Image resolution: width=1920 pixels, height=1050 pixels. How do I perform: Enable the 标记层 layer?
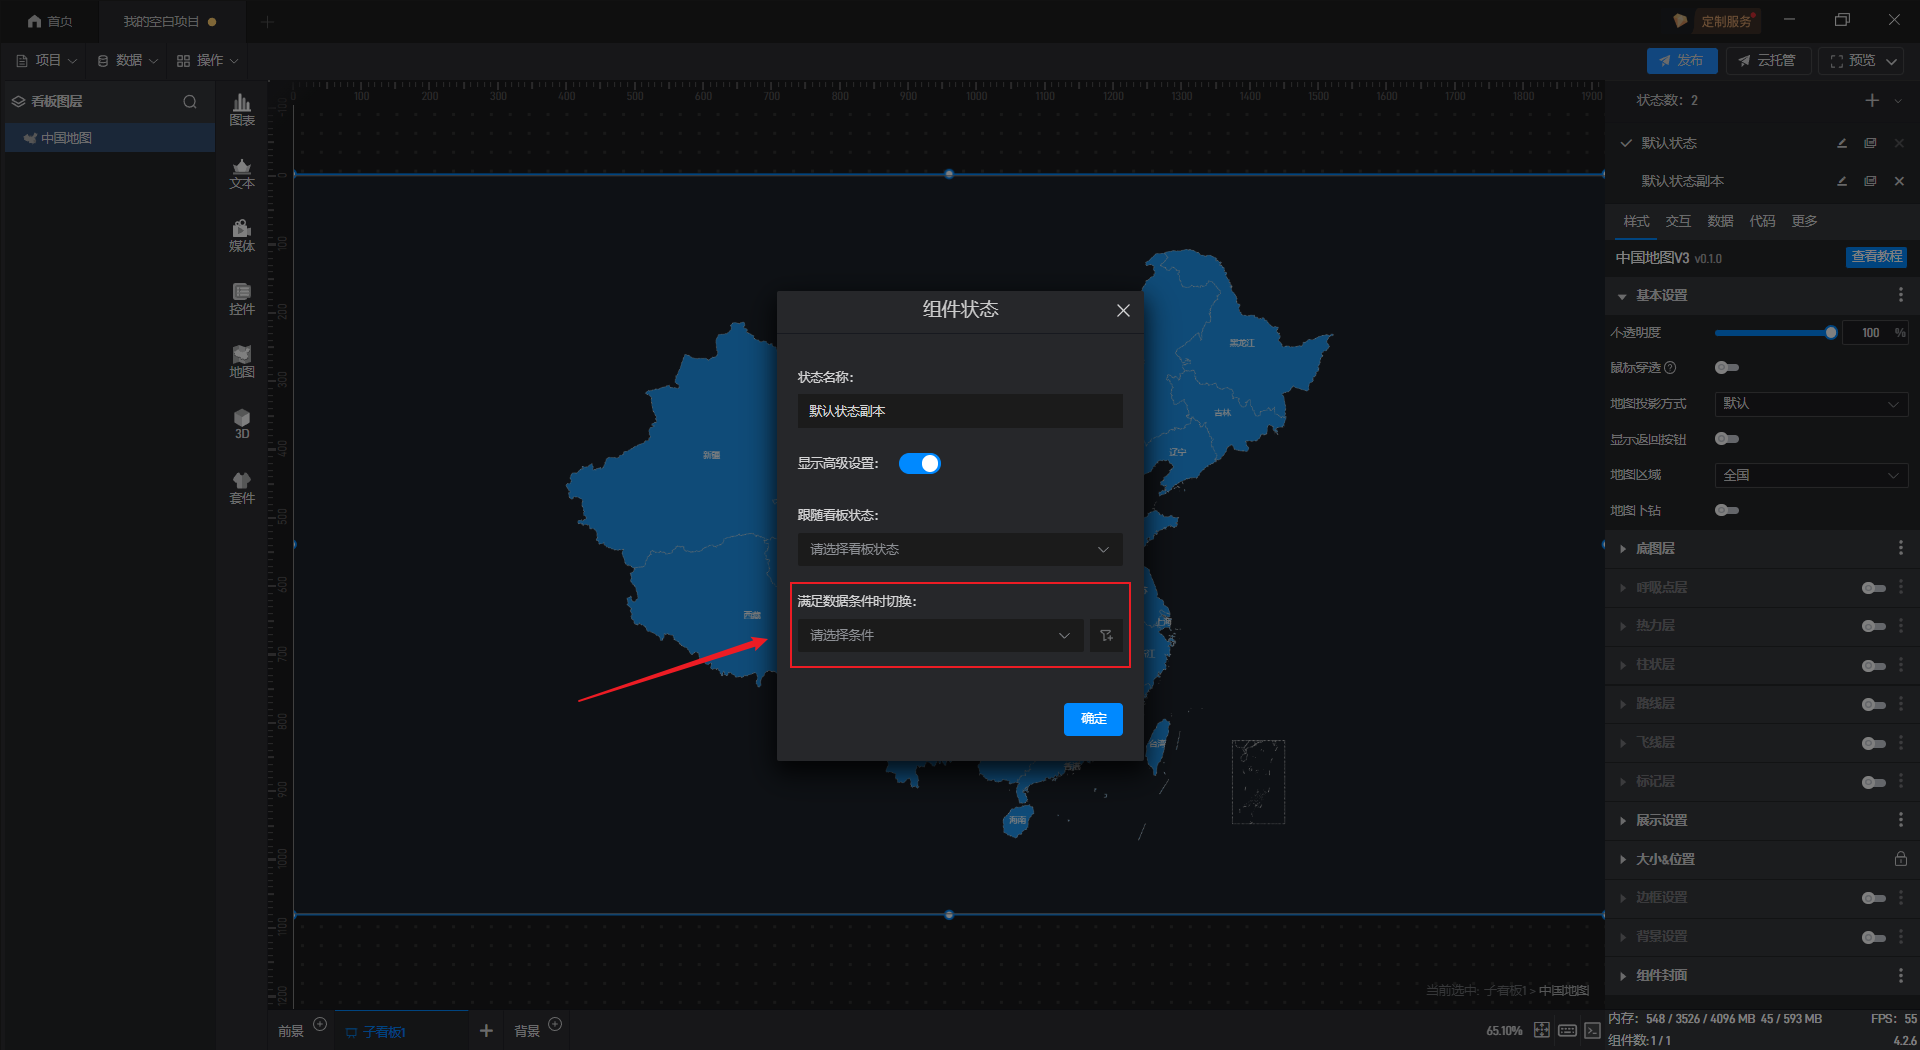tap(1874, 782)
